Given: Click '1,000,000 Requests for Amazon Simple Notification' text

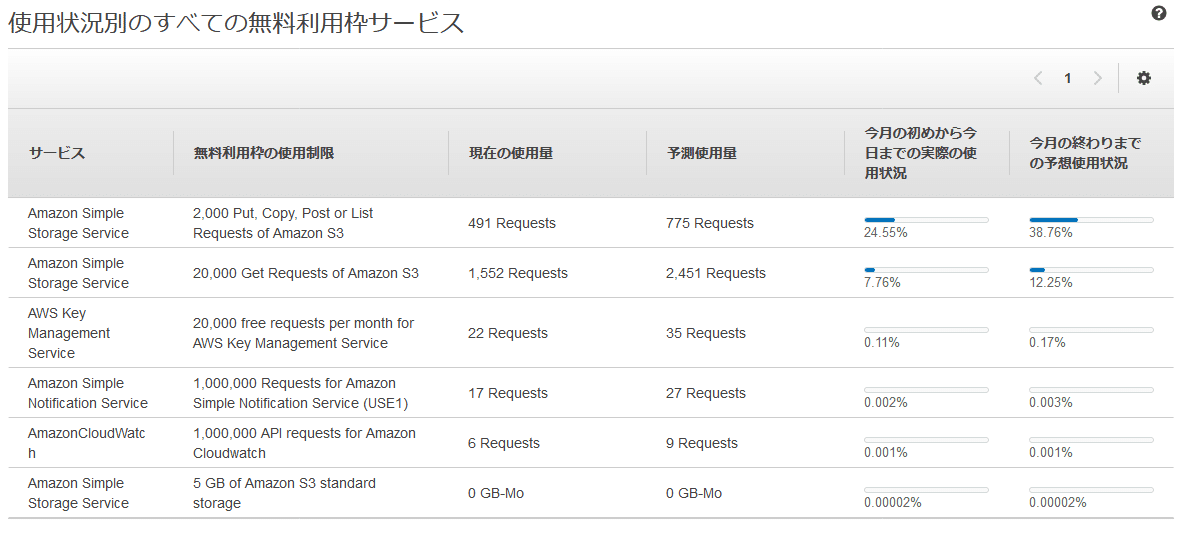Looking at the screenshot, I should (301, 393).
